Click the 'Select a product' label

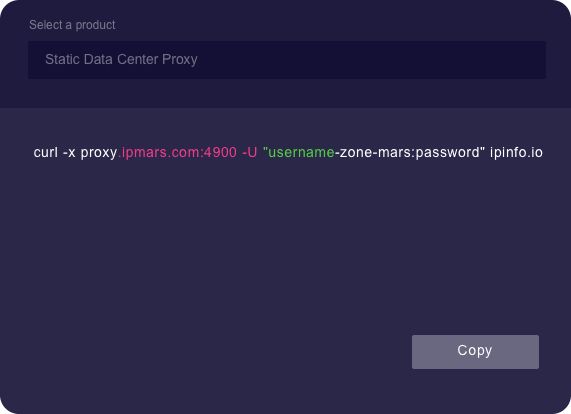(72, 25)
